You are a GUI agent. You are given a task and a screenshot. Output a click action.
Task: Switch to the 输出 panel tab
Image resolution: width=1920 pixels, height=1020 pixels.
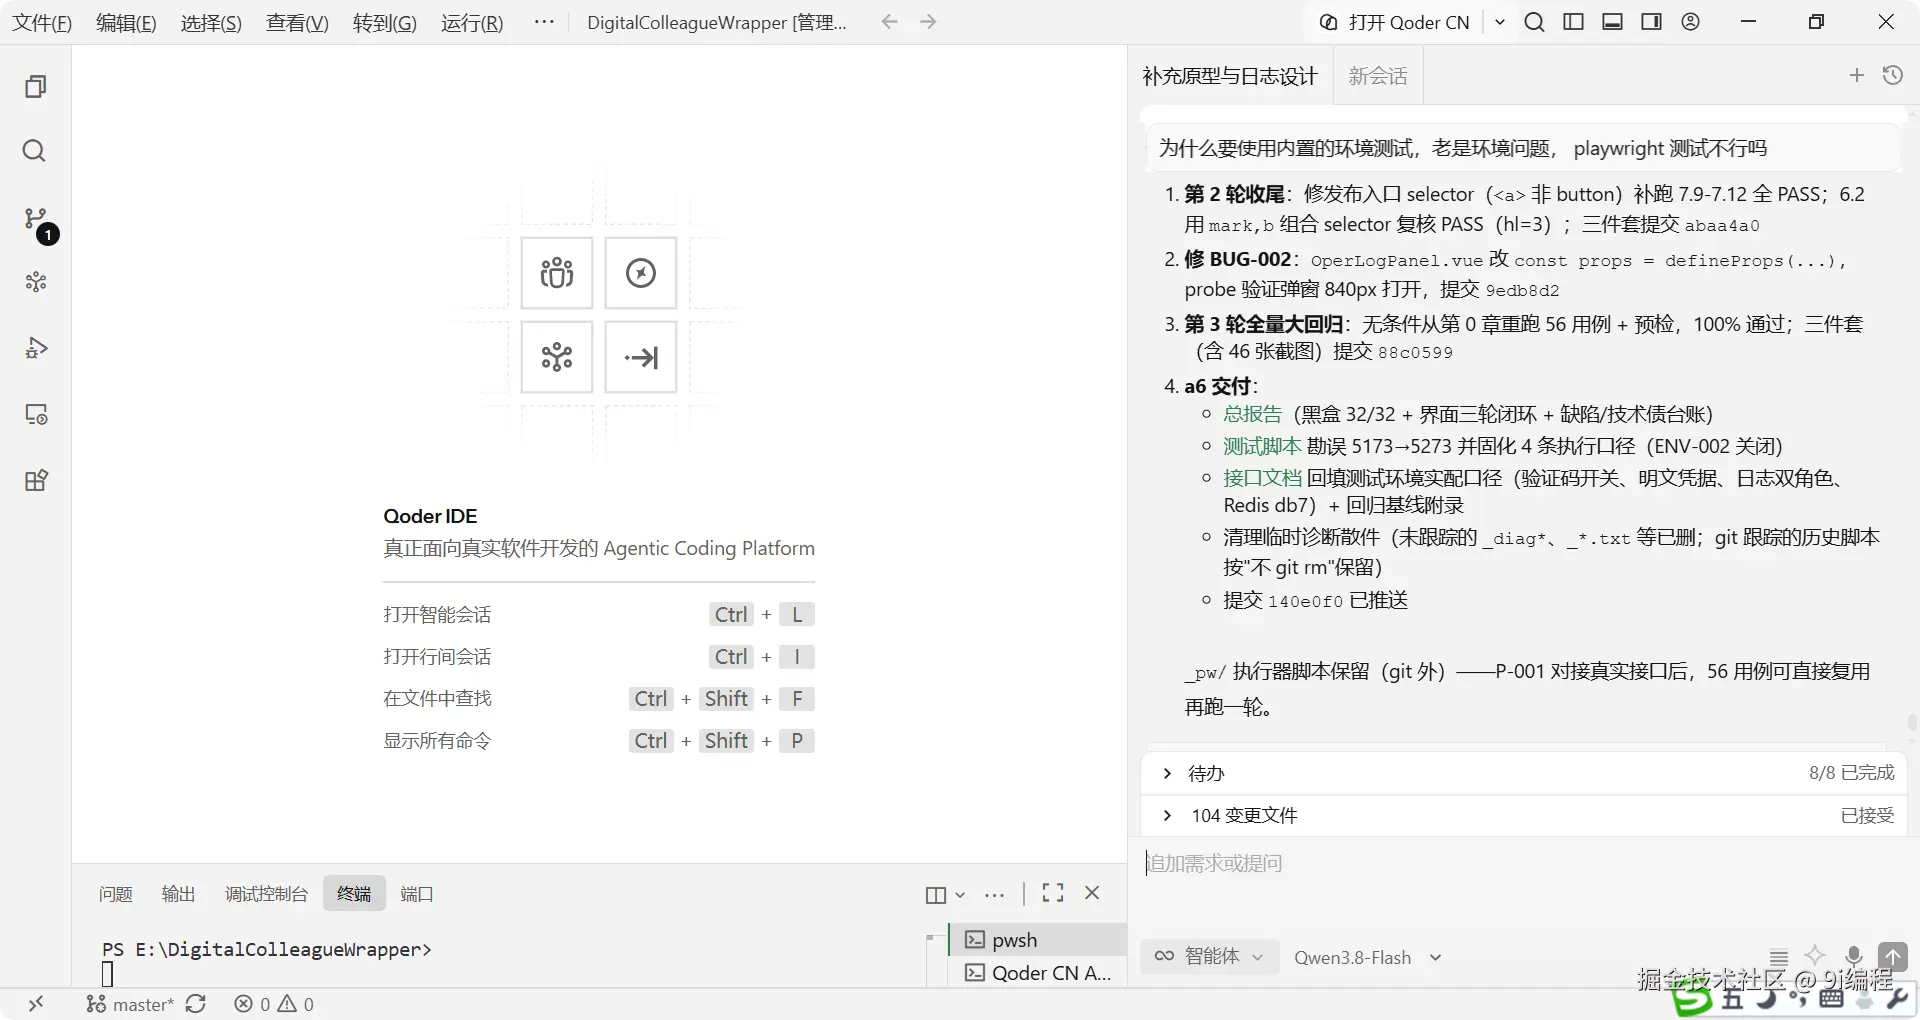179,894
